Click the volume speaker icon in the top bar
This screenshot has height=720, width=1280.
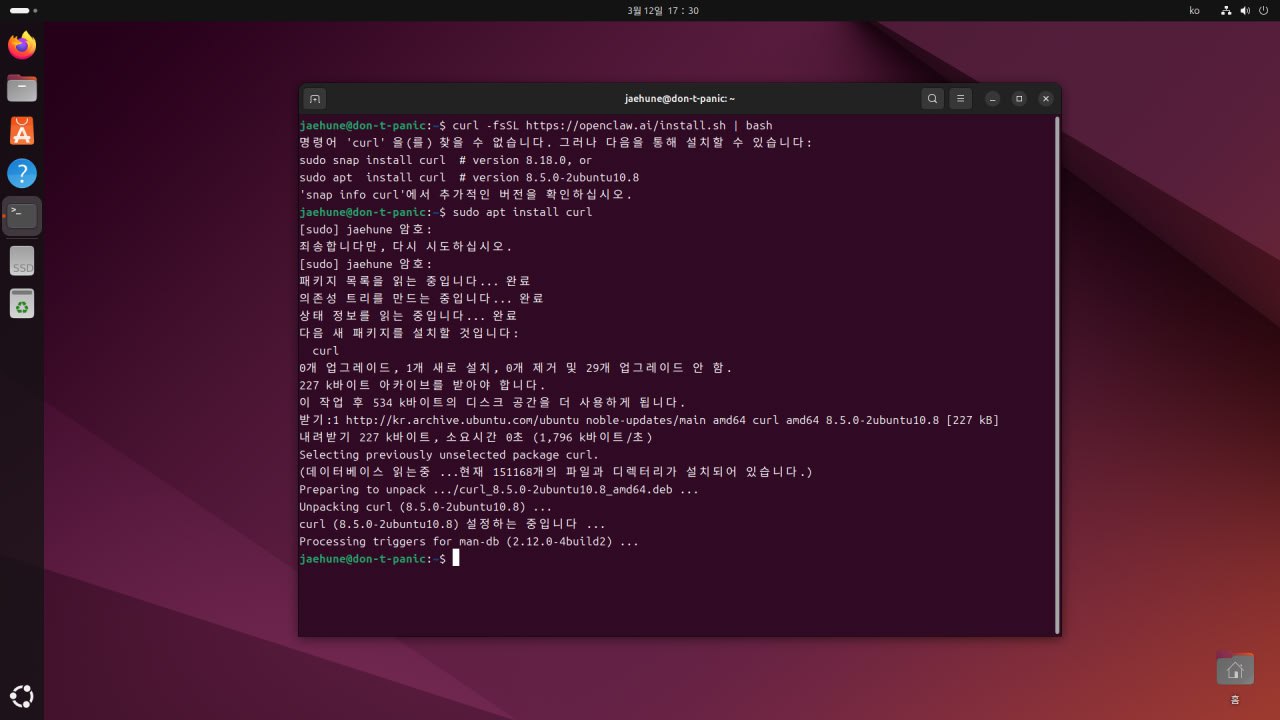(1245, 10)
